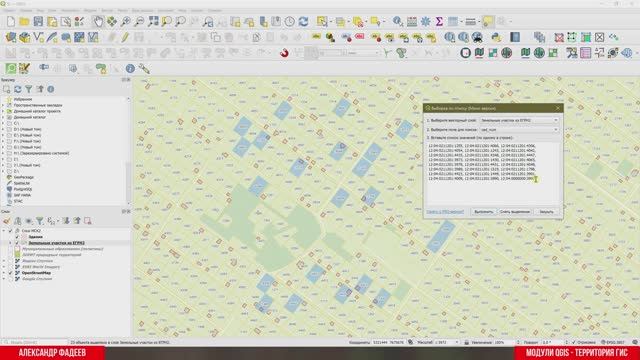The height and width of the screenshot is (360, 640).
Task: Refresh the map canvas
Action: pos(303,22)
